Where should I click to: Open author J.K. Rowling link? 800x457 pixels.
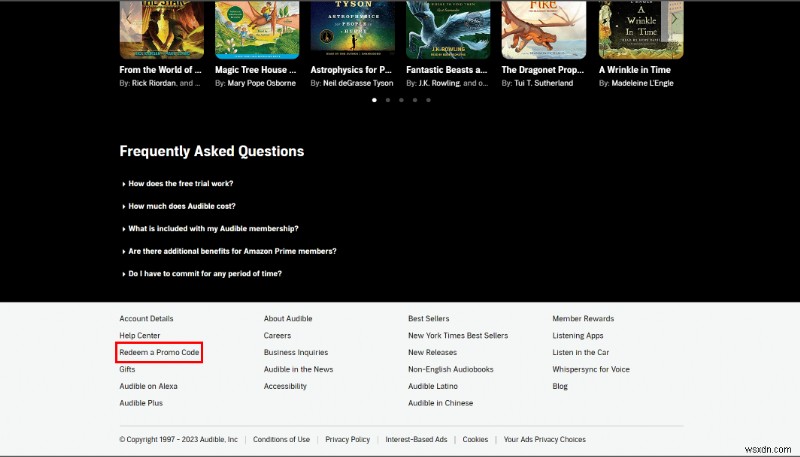[439, 83]
